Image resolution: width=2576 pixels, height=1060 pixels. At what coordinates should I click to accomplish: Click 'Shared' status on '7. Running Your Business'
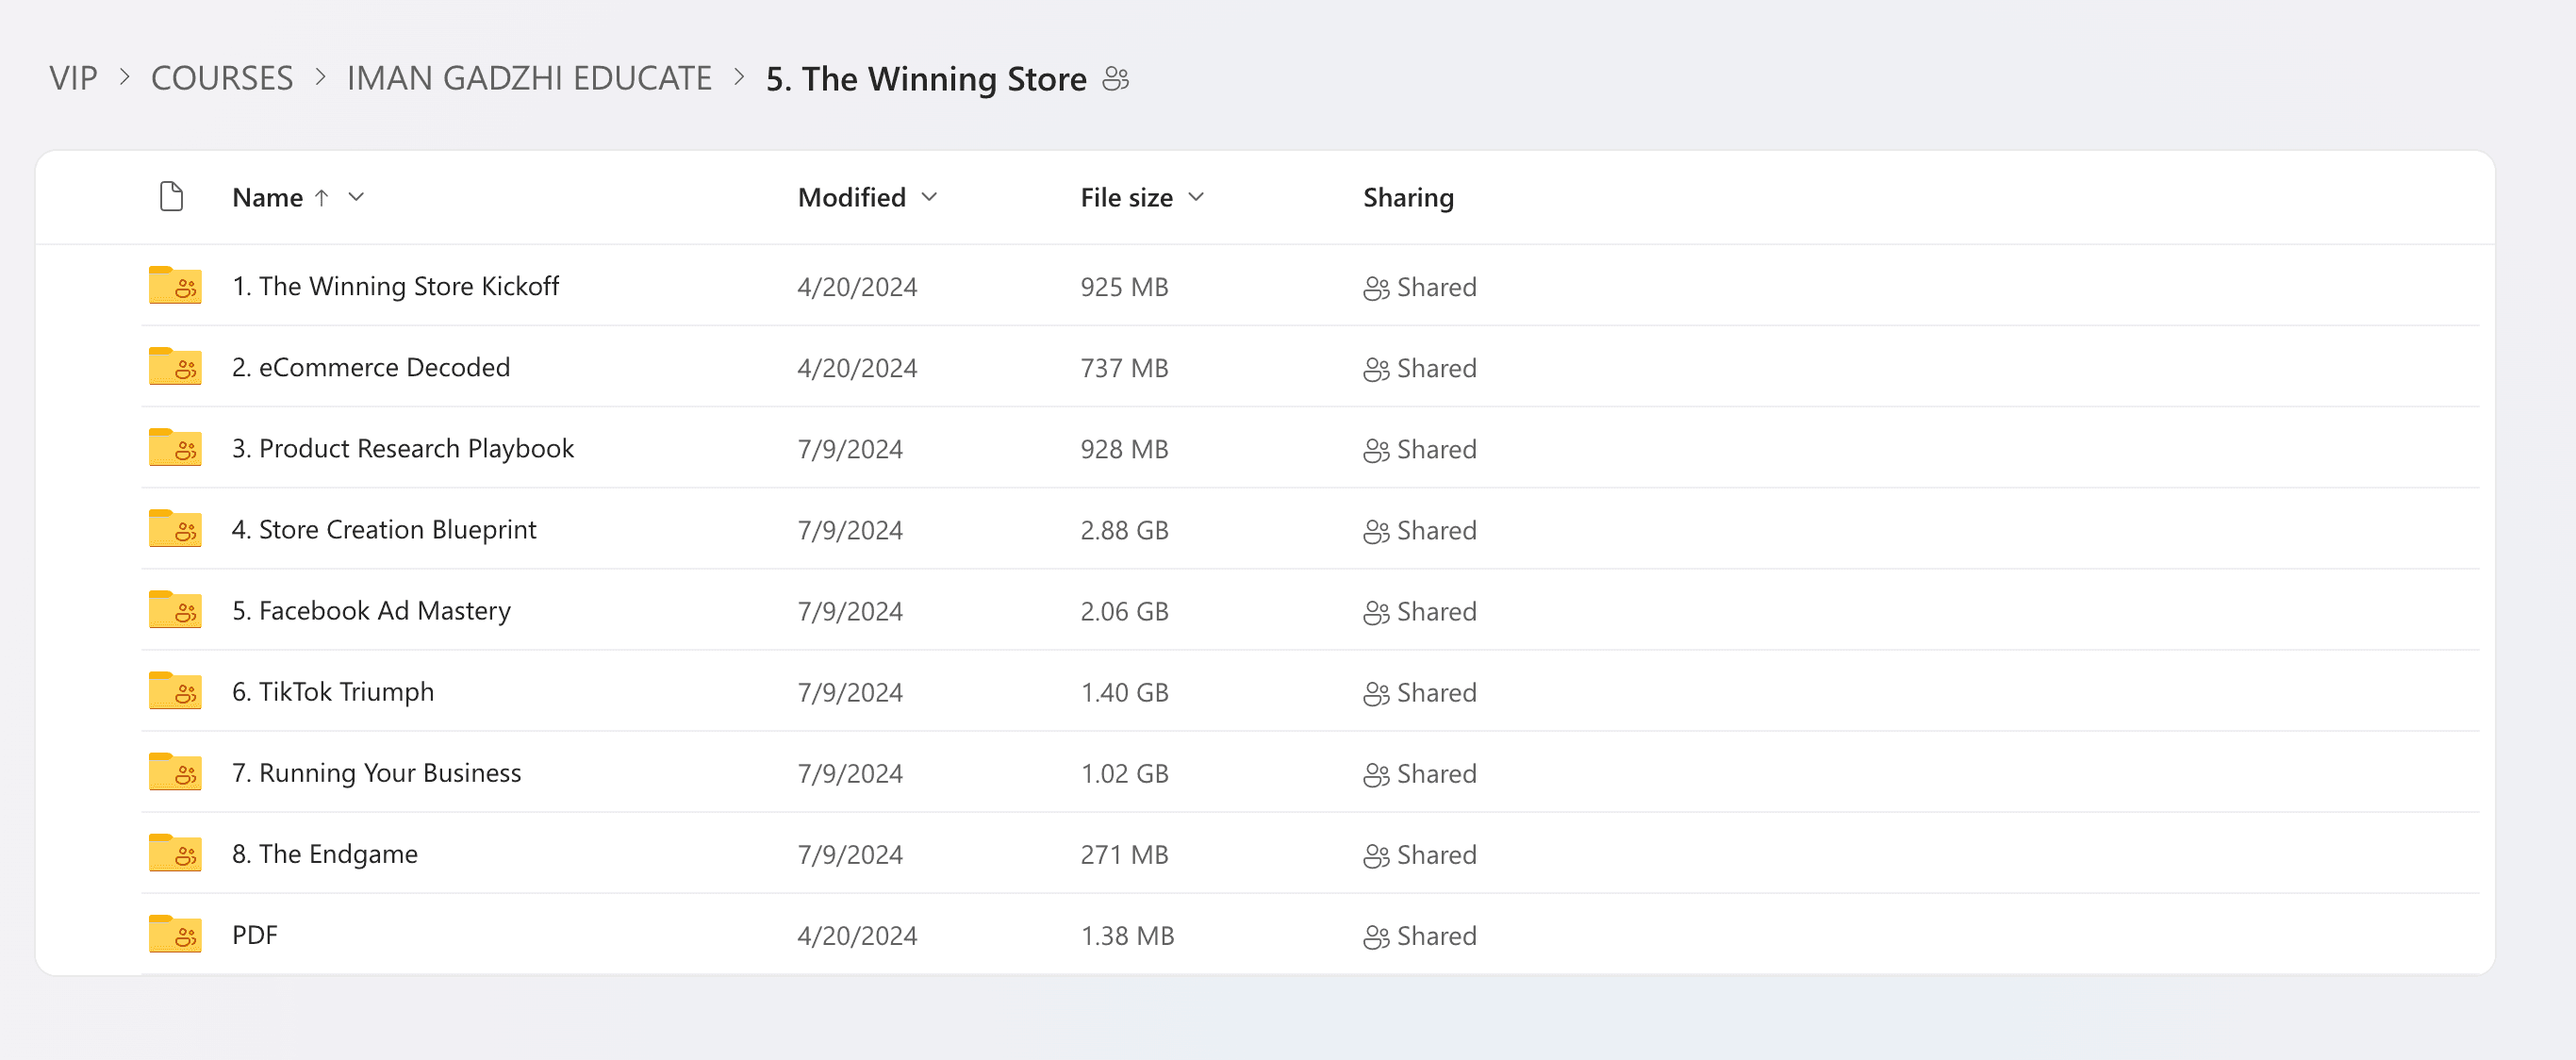click(1437, 773)
